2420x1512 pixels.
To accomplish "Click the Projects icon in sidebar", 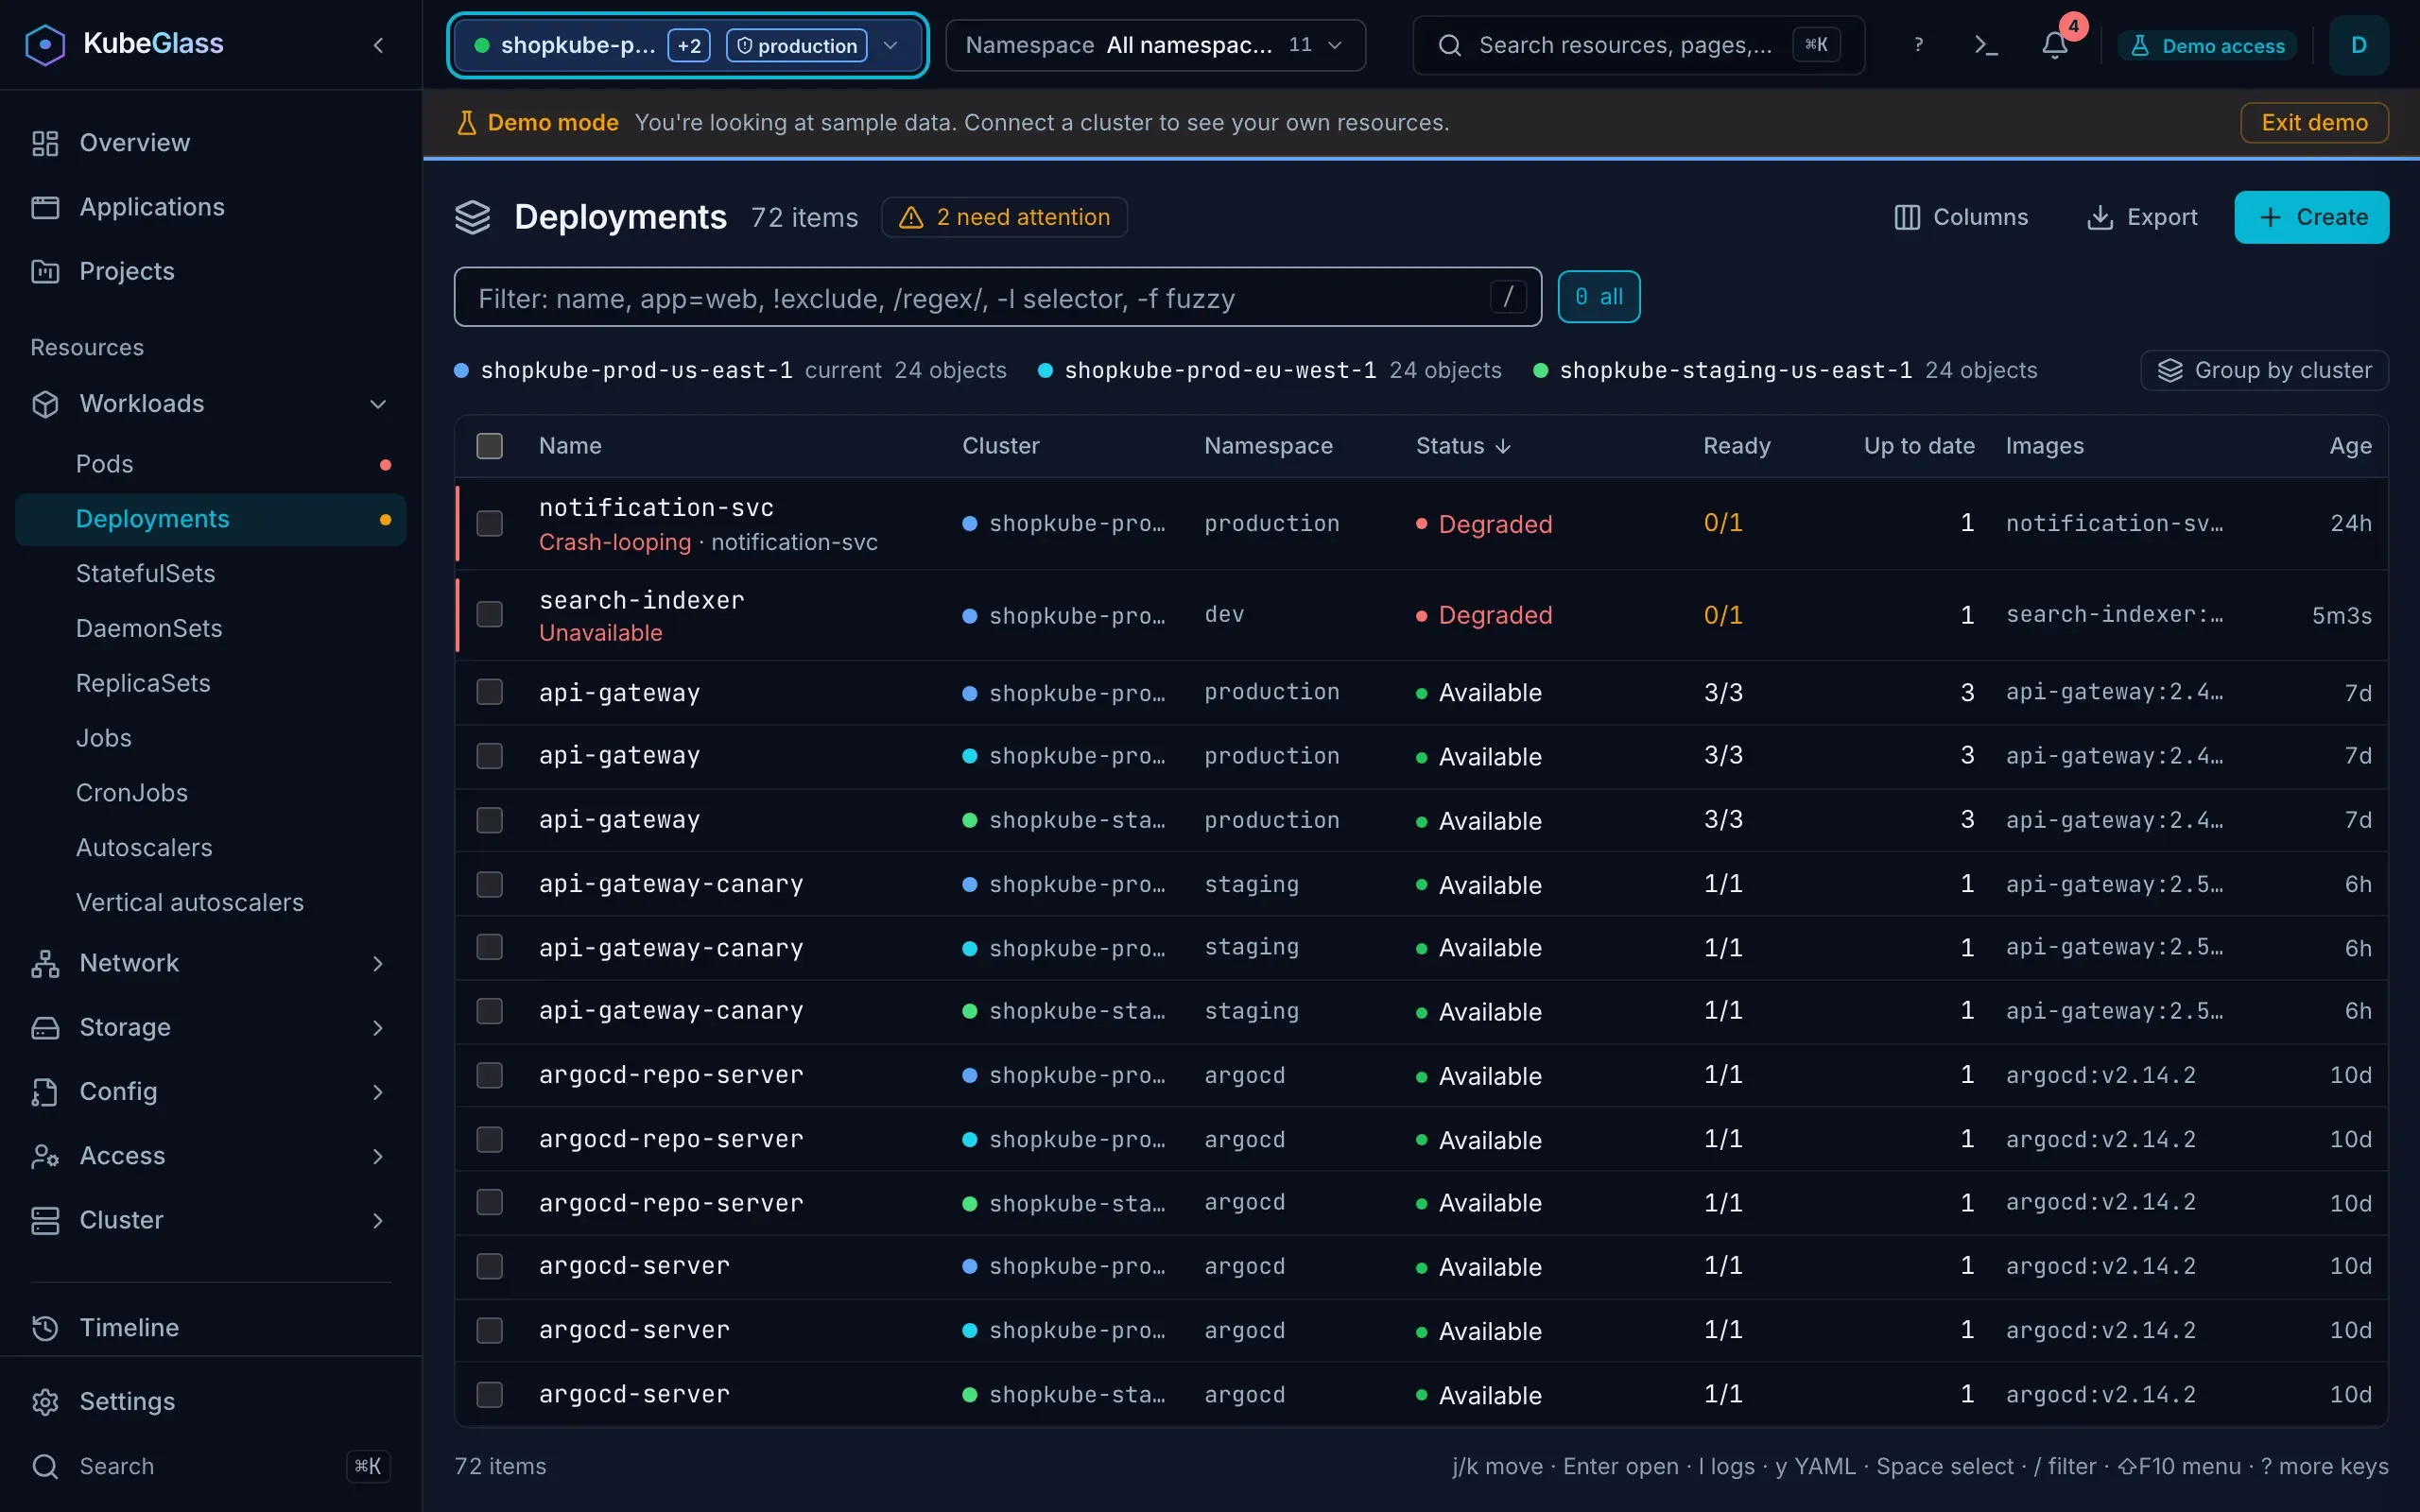I will pos(45,271).
